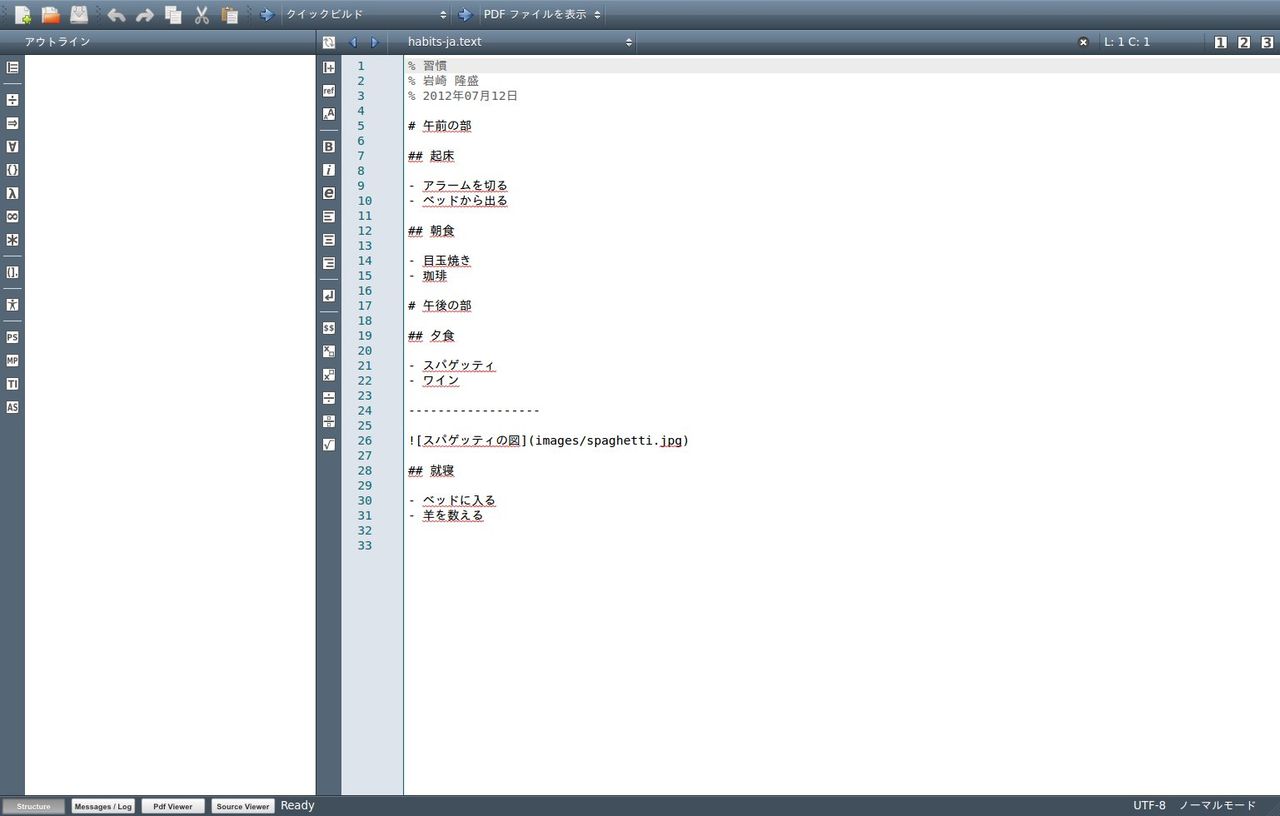Insert a display fraction dfrac
This screenshot has width=1280, height=816.
click(x=329, y=421)
